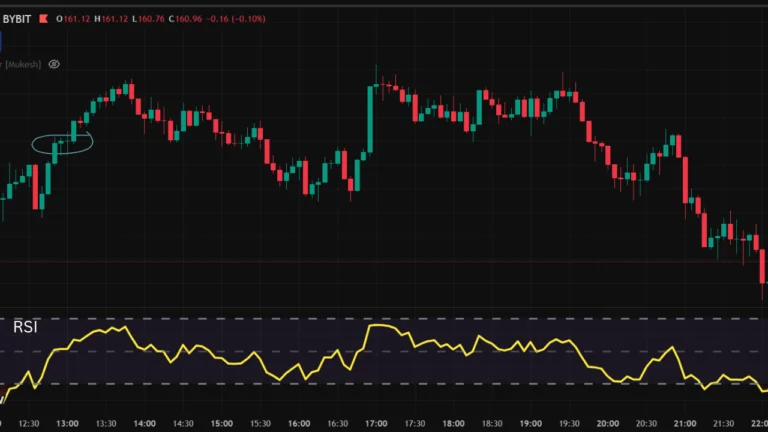The height and width of the screenshot is (432, 768).
Task: Click the blue button at left edge
Action: [x=1, y=41]
